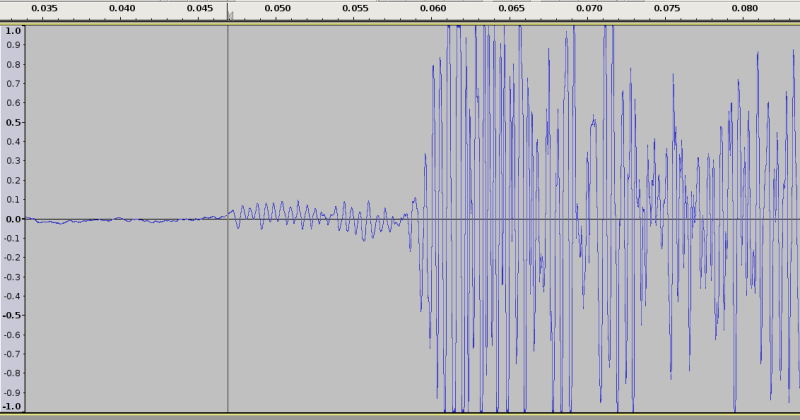Screen dimensions: 800x420
Task: Click the 1.0 label on the vertical scale
Action: 12,31
